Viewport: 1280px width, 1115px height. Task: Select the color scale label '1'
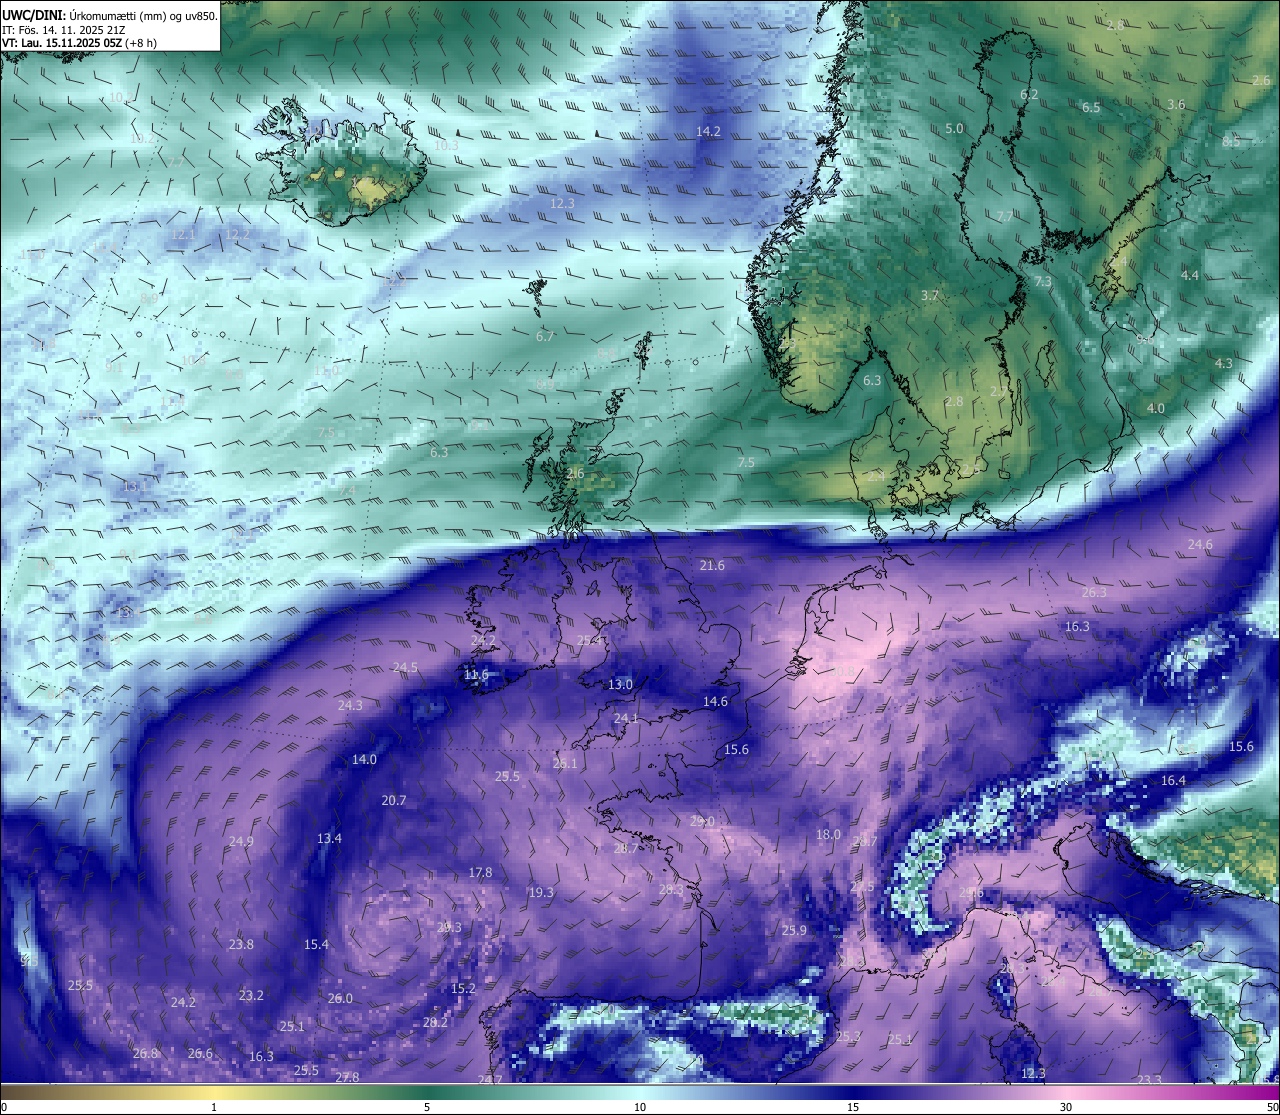214,1107
